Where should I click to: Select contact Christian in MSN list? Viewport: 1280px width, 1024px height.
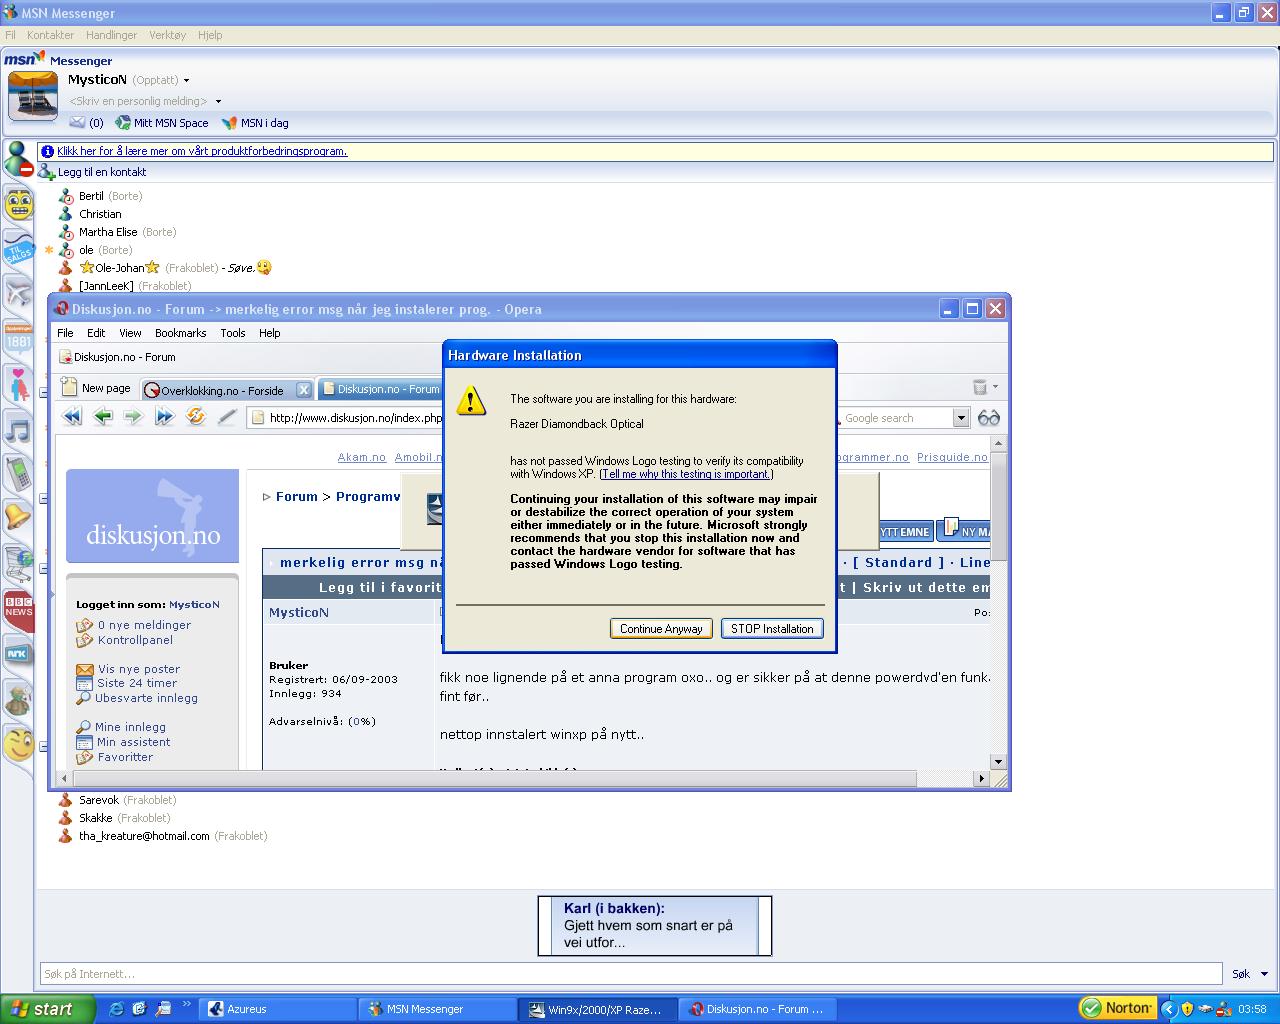[x=100, y=214]
